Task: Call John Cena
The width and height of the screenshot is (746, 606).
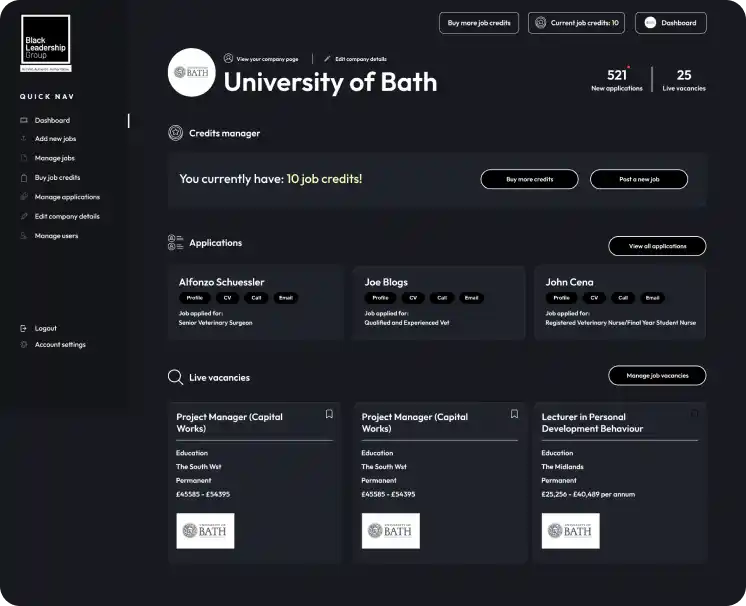Action: coord(623,298)
